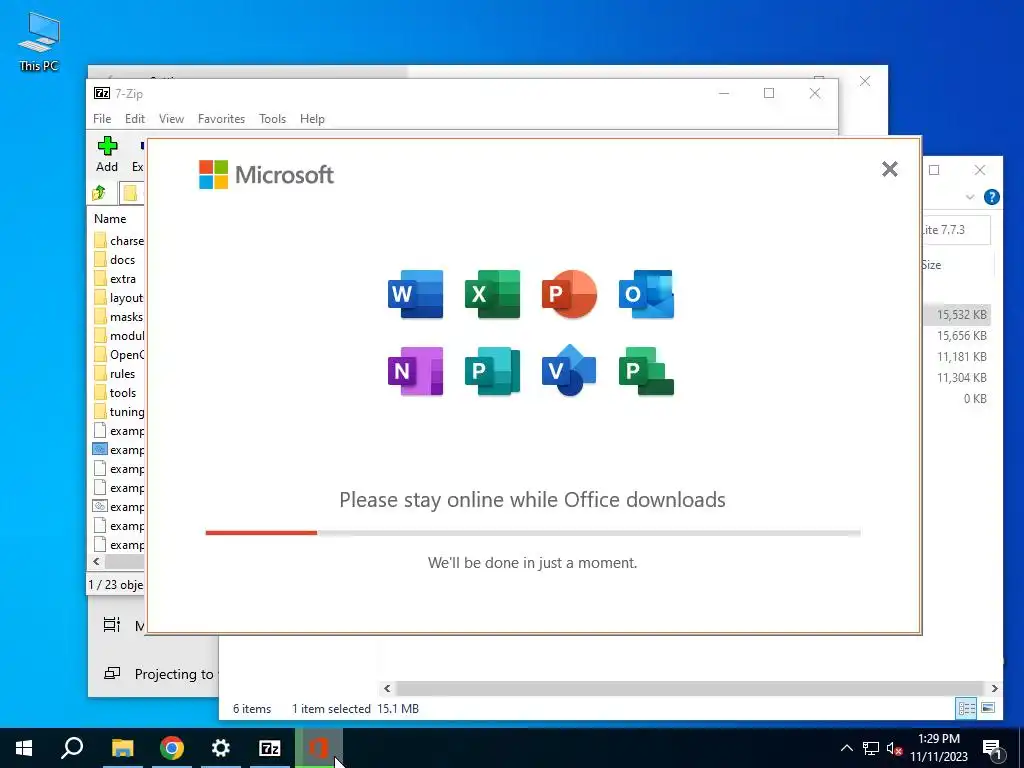Click the Word icon in Office installer
The width and height of the screenshot is (1024, 768).
(415, 294)
